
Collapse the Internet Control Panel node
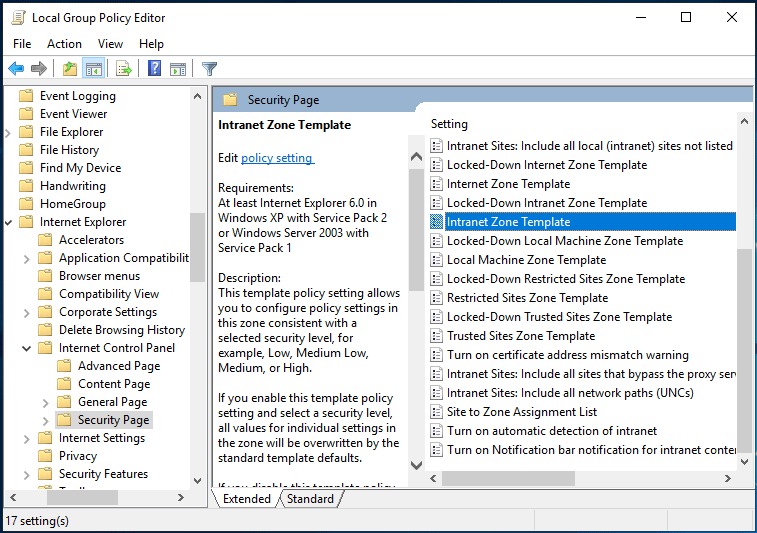click(x=27, y=348)
